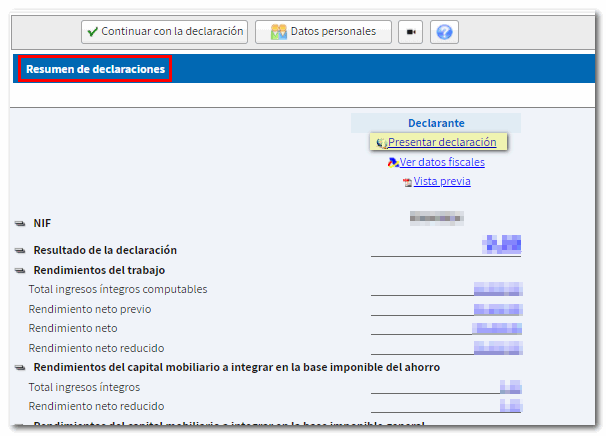Select the Resumen de declaraciones header tab
This screenshot has width=606, height=436.
[95, 70]
